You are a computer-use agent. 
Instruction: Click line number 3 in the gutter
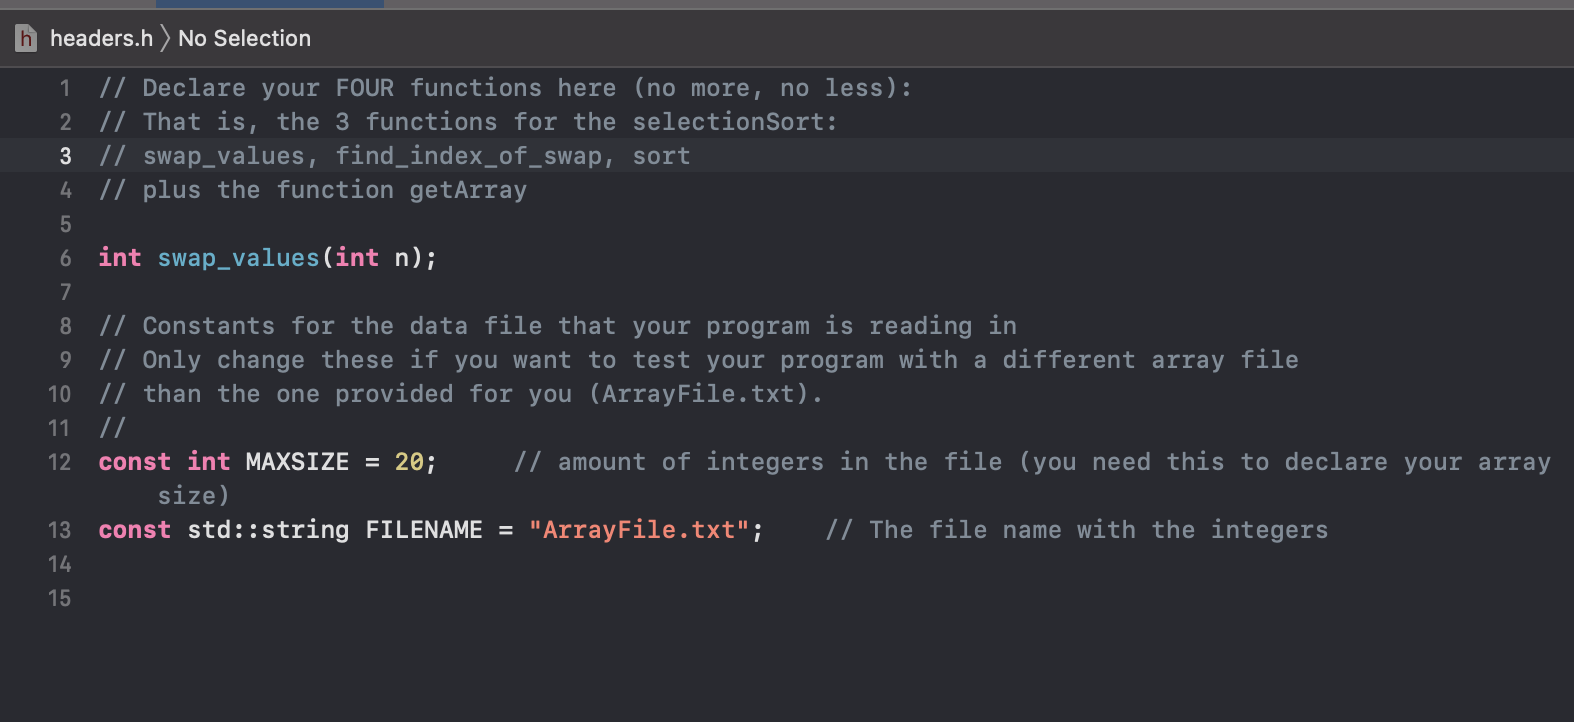pos(65,156)
